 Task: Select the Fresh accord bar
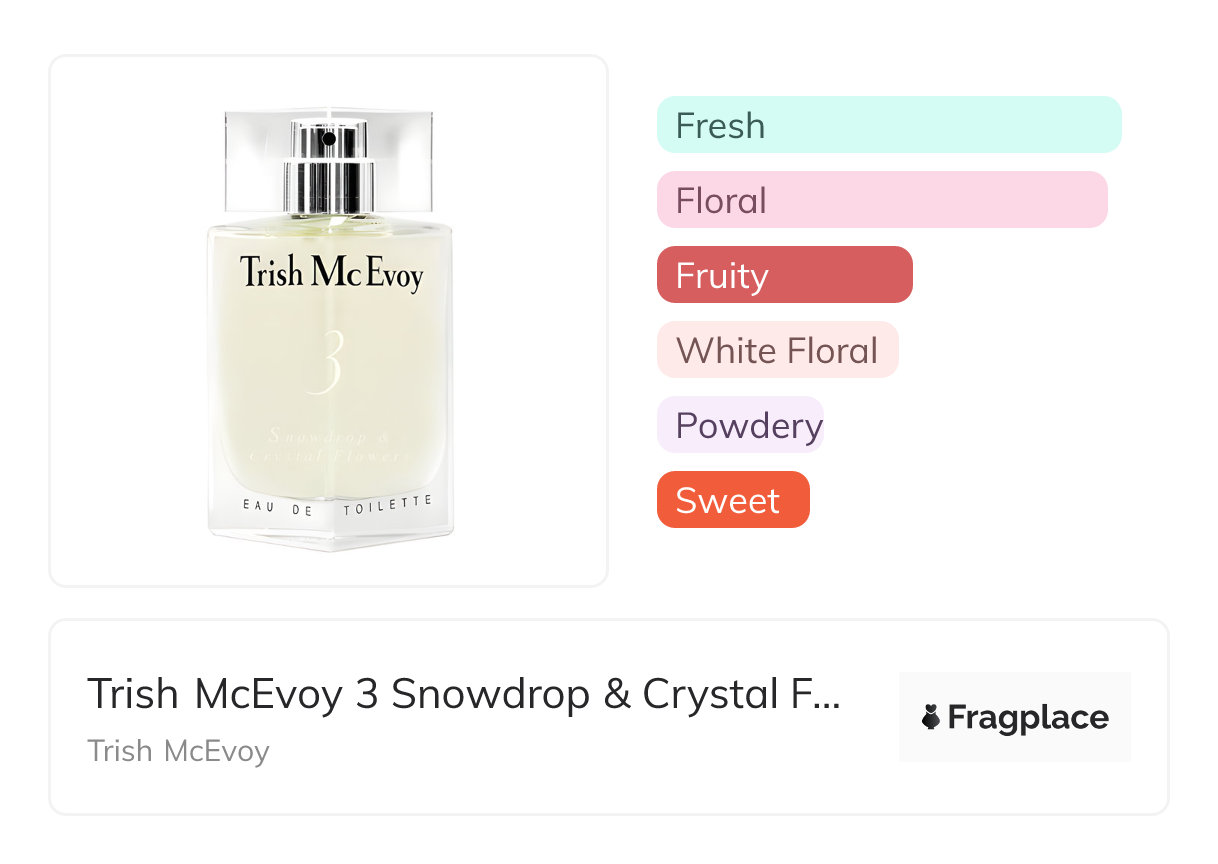pos(889,125)
